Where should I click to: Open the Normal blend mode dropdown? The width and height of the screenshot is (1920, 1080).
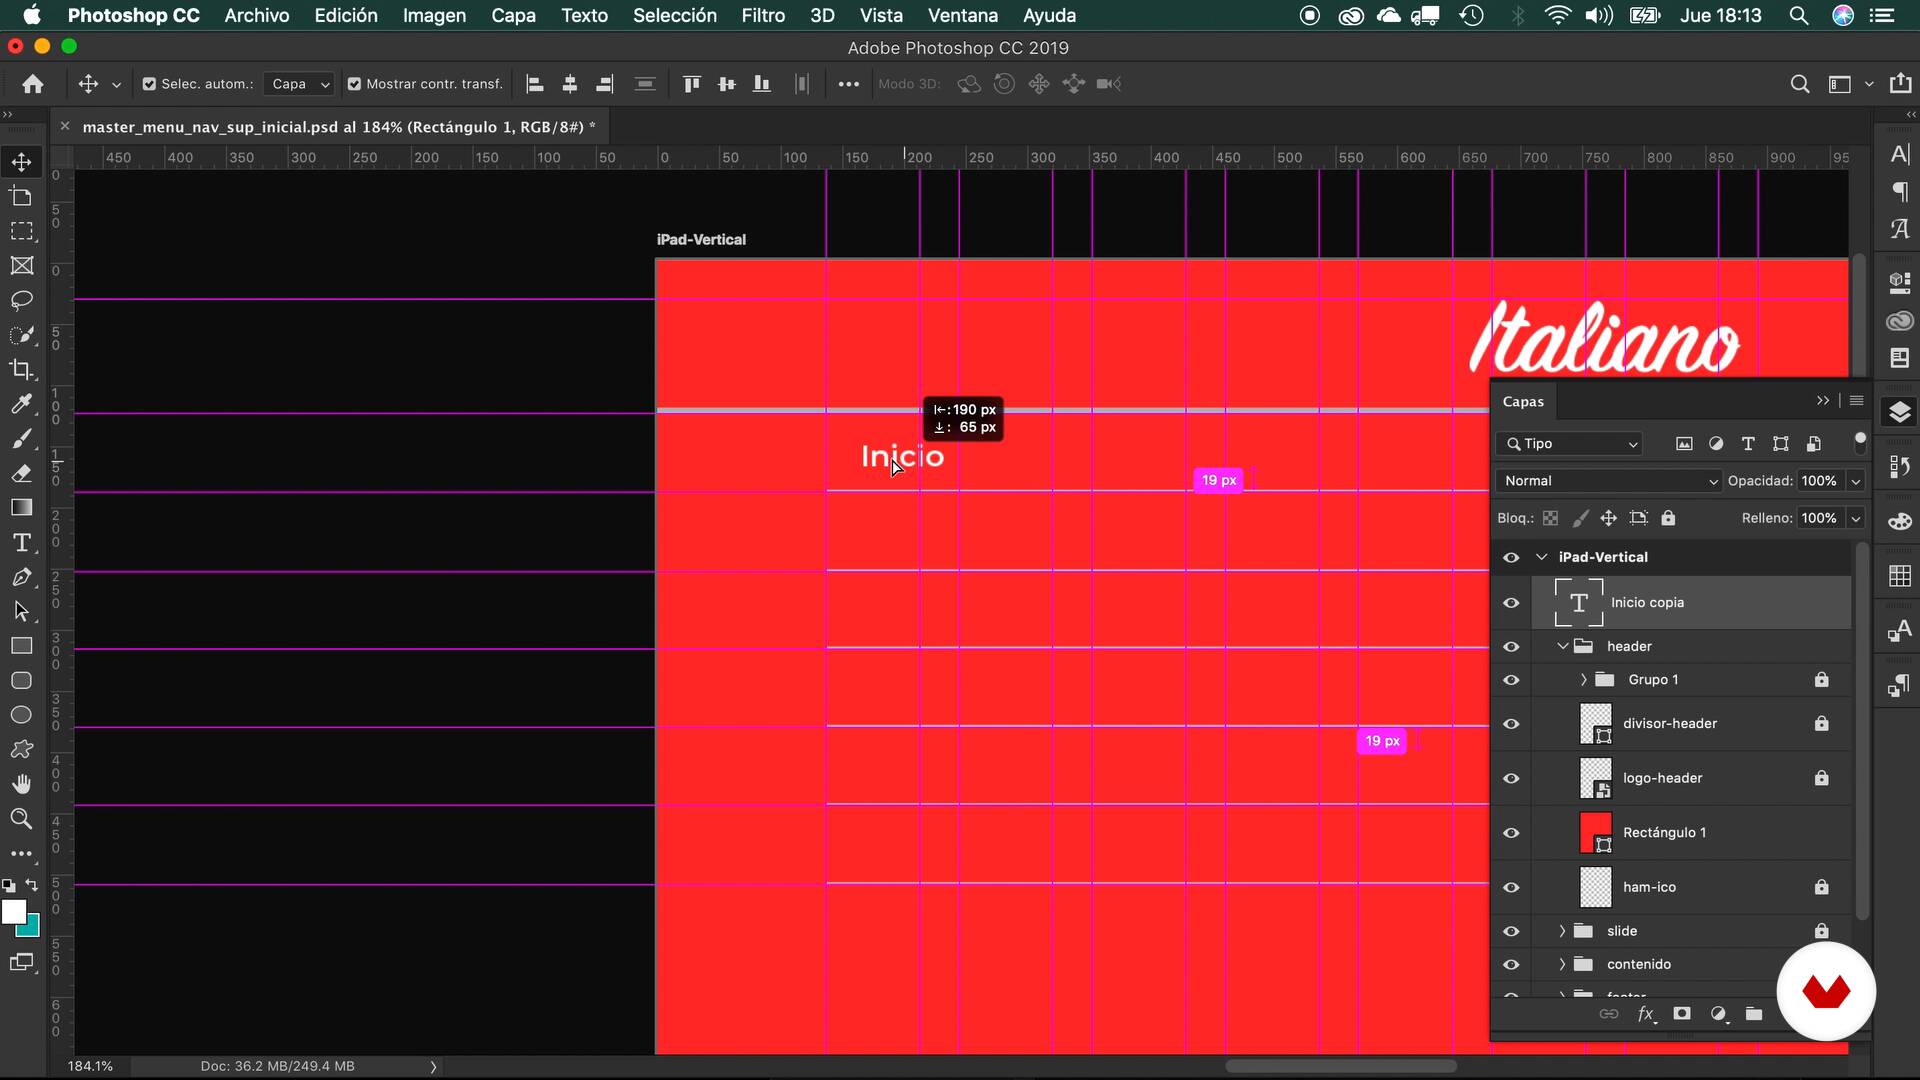(x=1608, y=481)
